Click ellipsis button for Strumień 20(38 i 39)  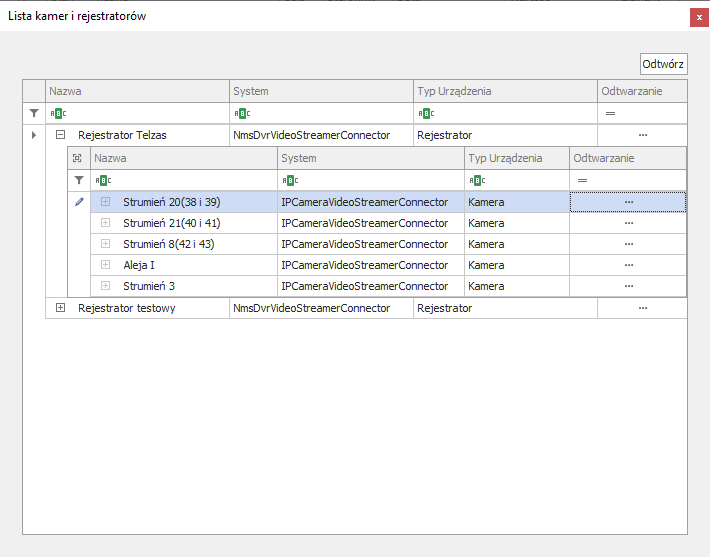(x=628, y=202)
